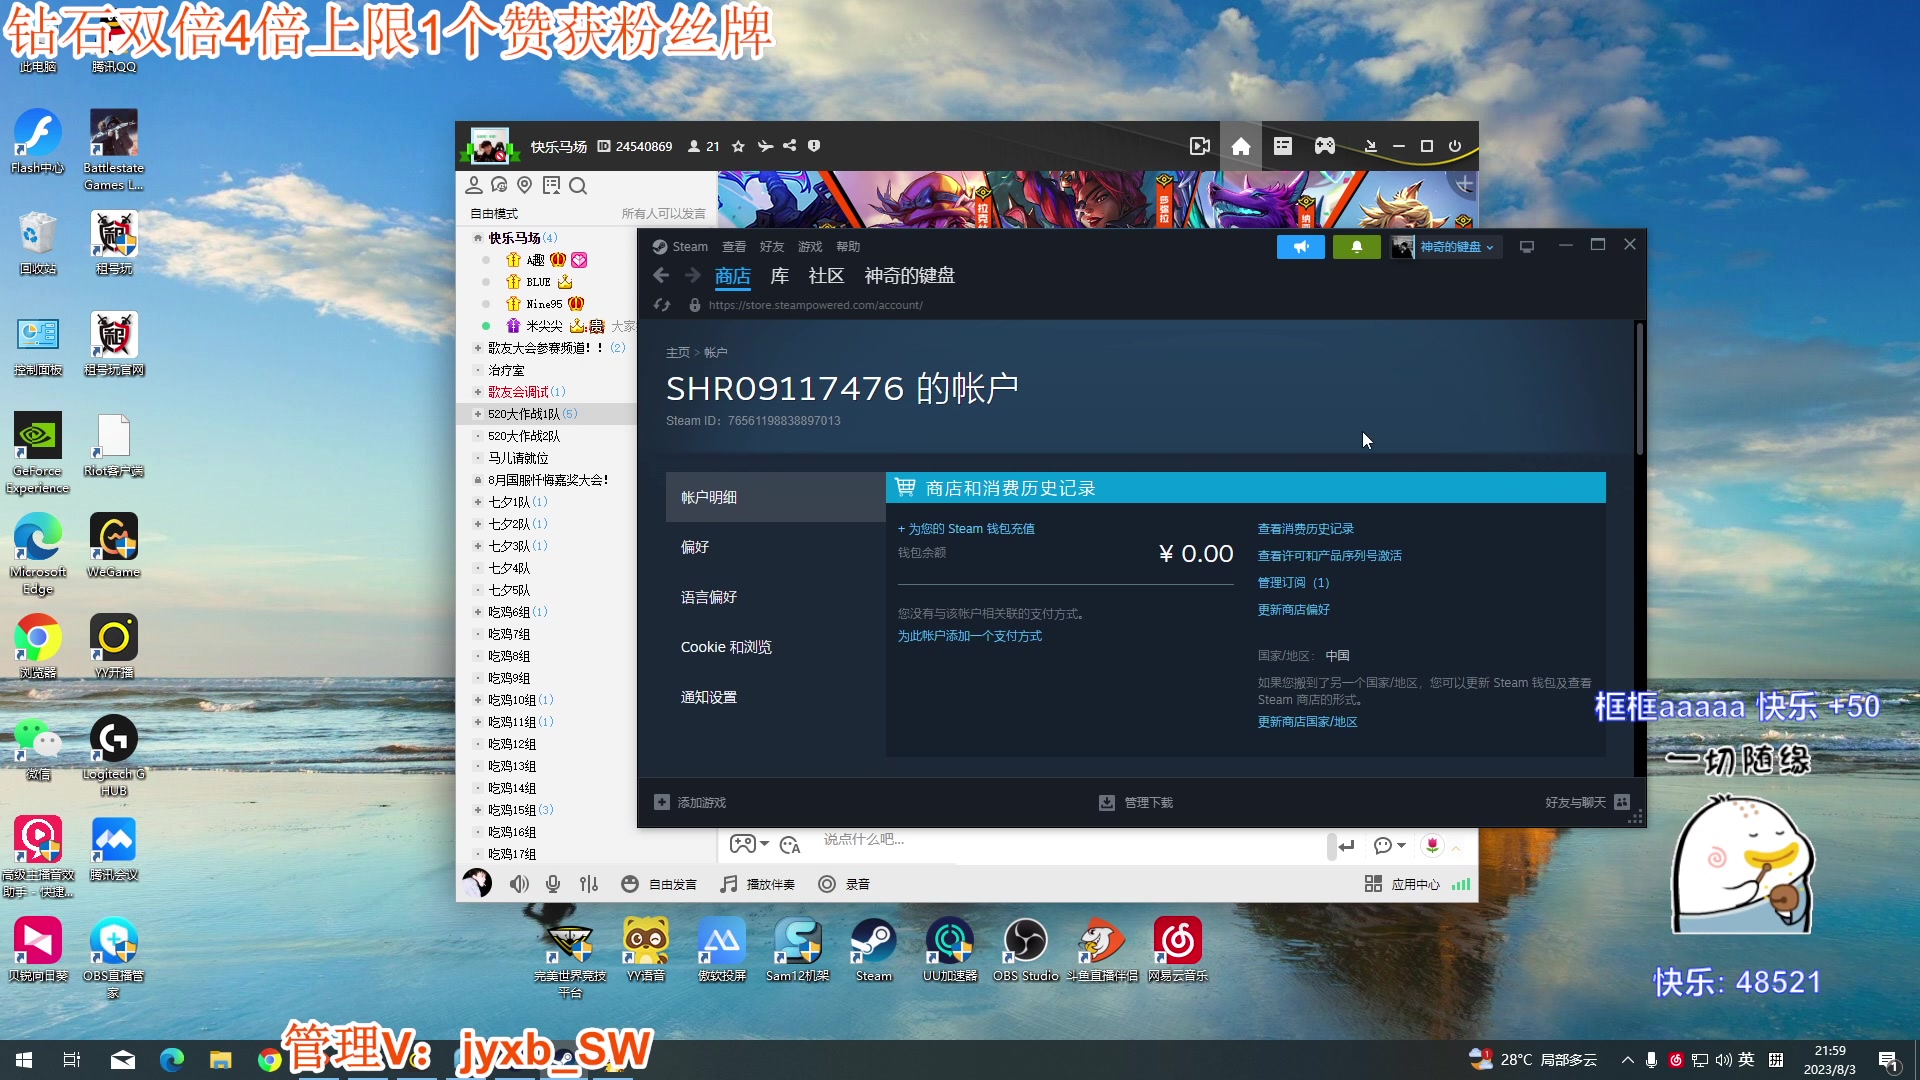Click YY channel search magnifier icon
This screenshot has width=1920, height=1080.
pos(578,186)
